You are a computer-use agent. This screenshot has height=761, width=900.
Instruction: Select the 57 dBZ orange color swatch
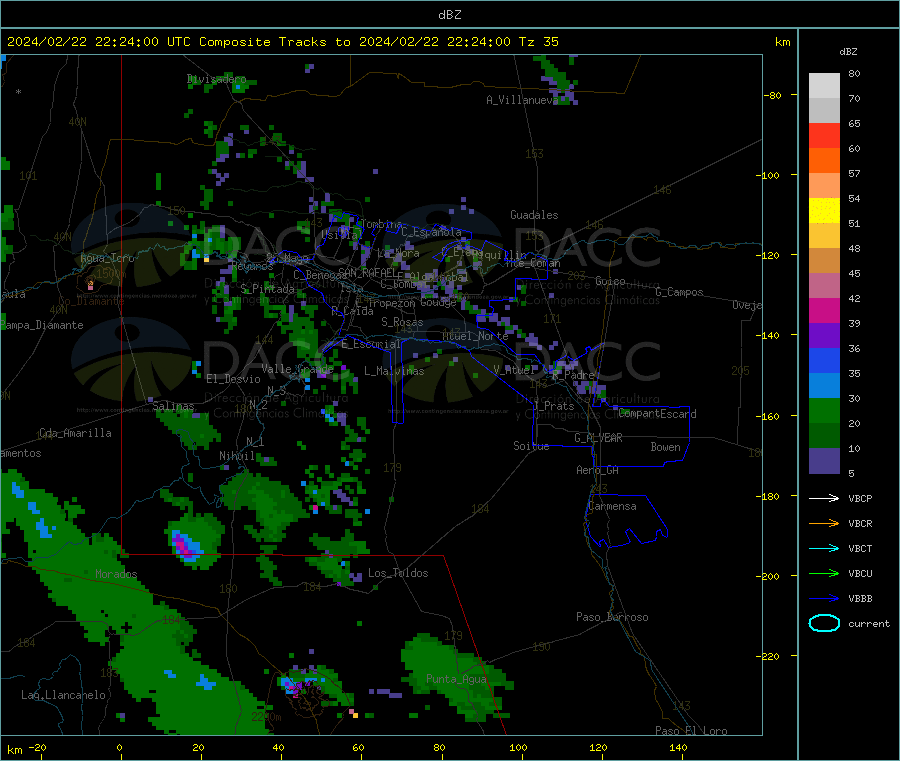(824, 161)
